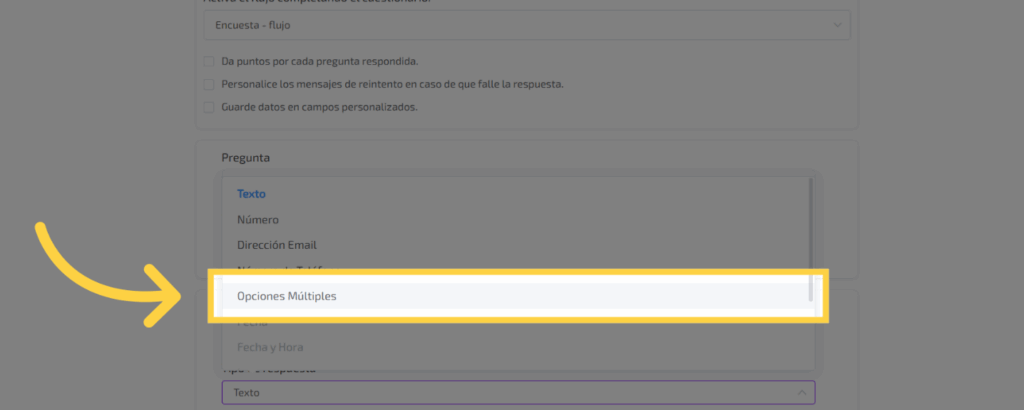Choose the "Número" option in the list
This screenshot has height=410, width=1024.
(258, 219)
